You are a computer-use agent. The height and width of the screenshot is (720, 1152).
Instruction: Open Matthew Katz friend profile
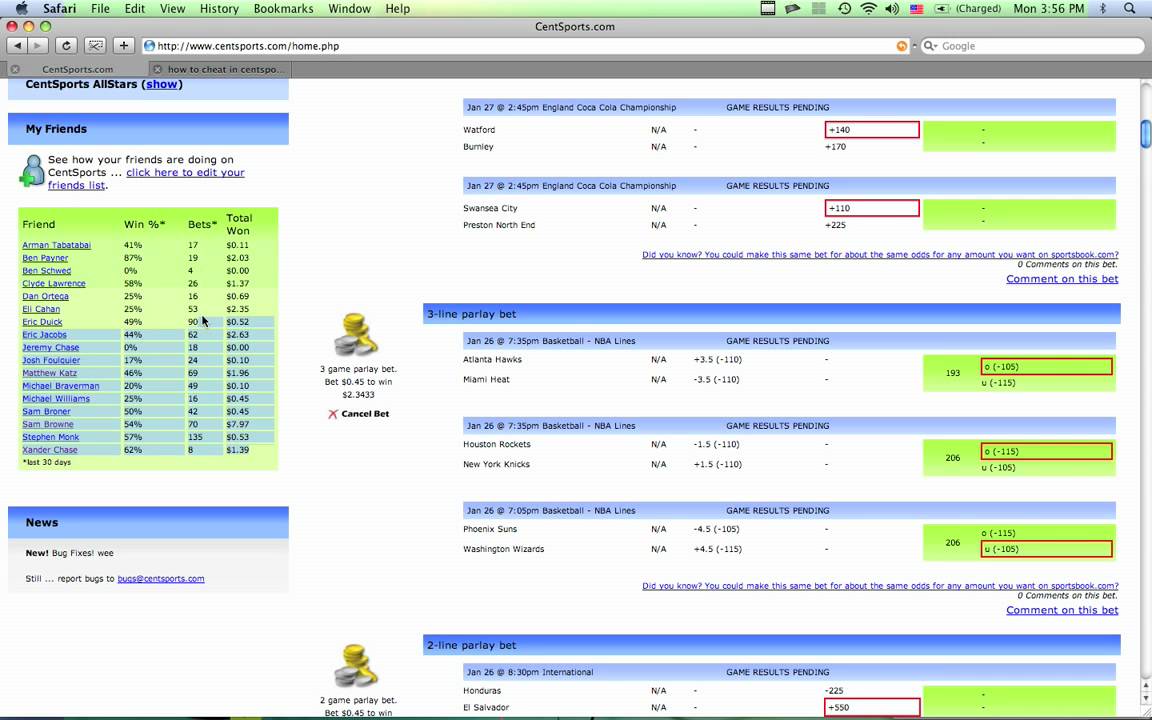(49, 373)
